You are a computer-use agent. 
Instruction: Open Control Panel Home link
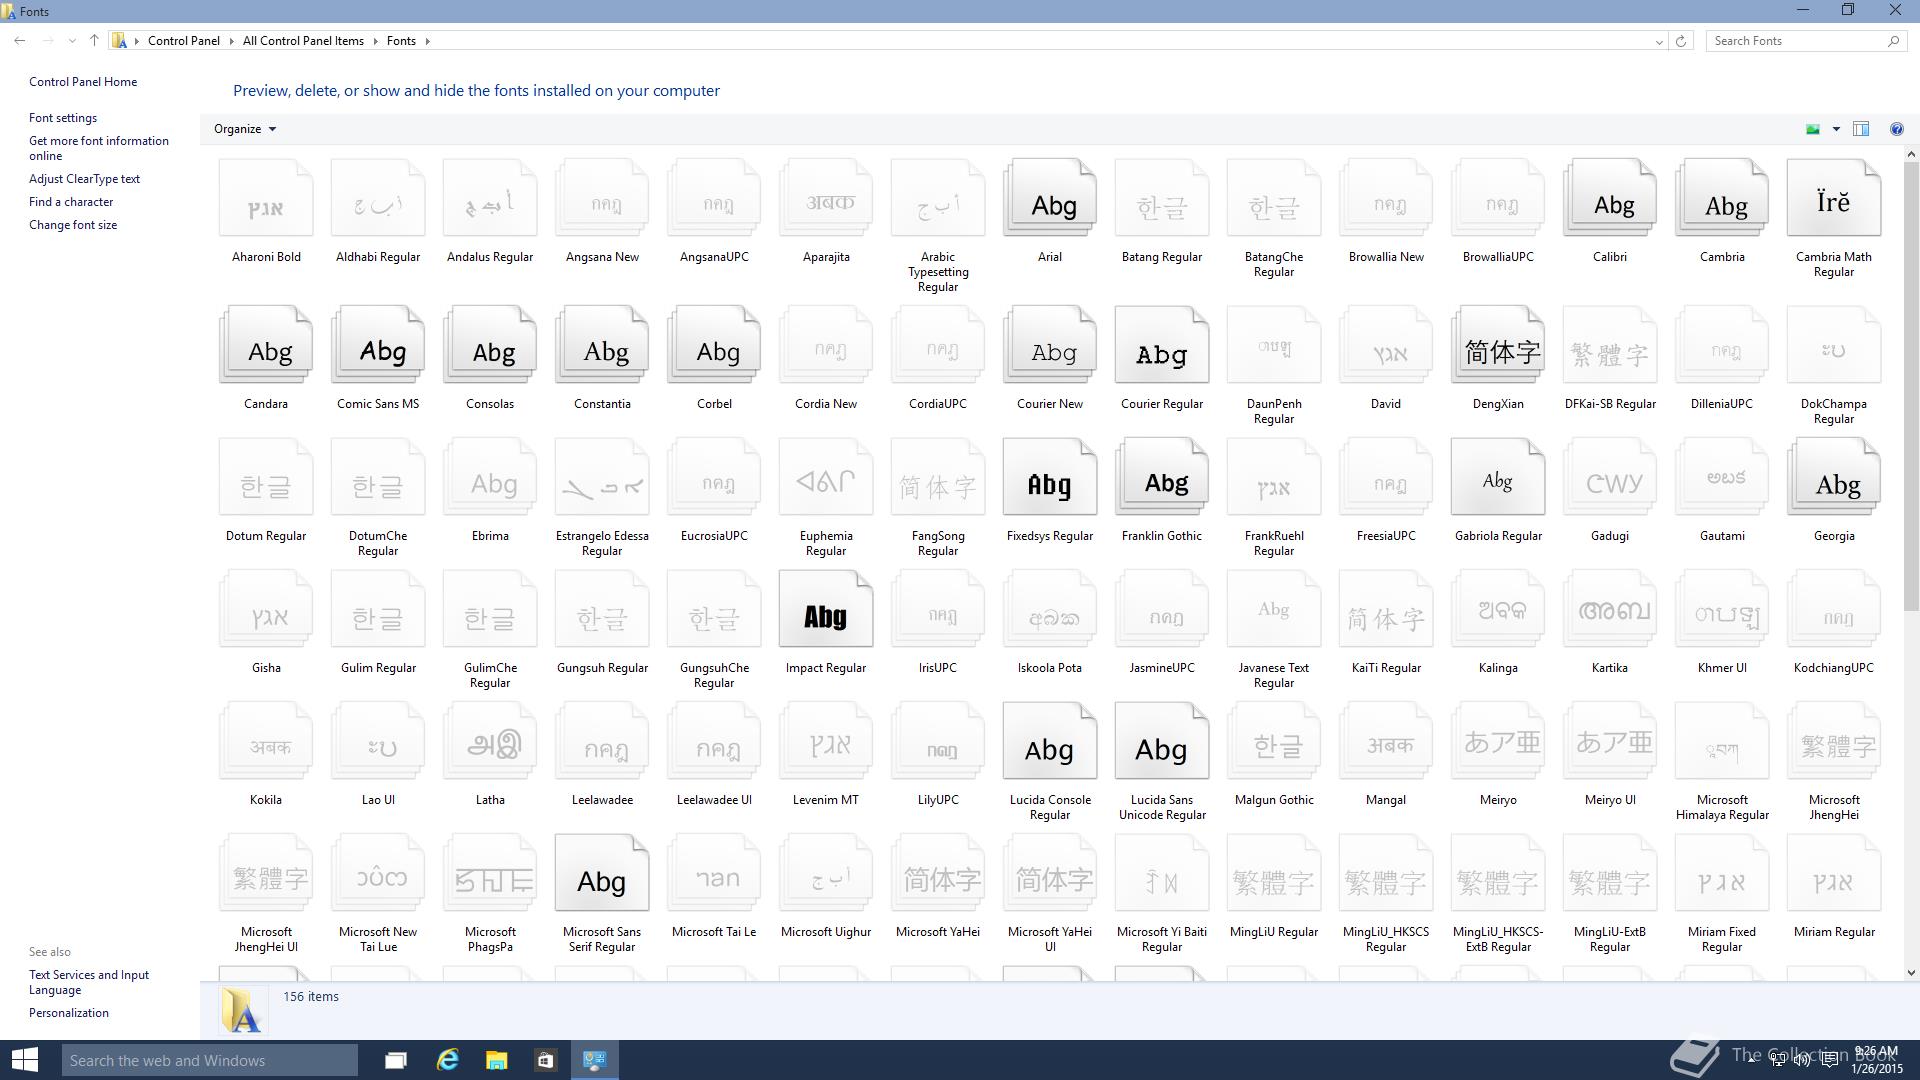tap(83, 82)
